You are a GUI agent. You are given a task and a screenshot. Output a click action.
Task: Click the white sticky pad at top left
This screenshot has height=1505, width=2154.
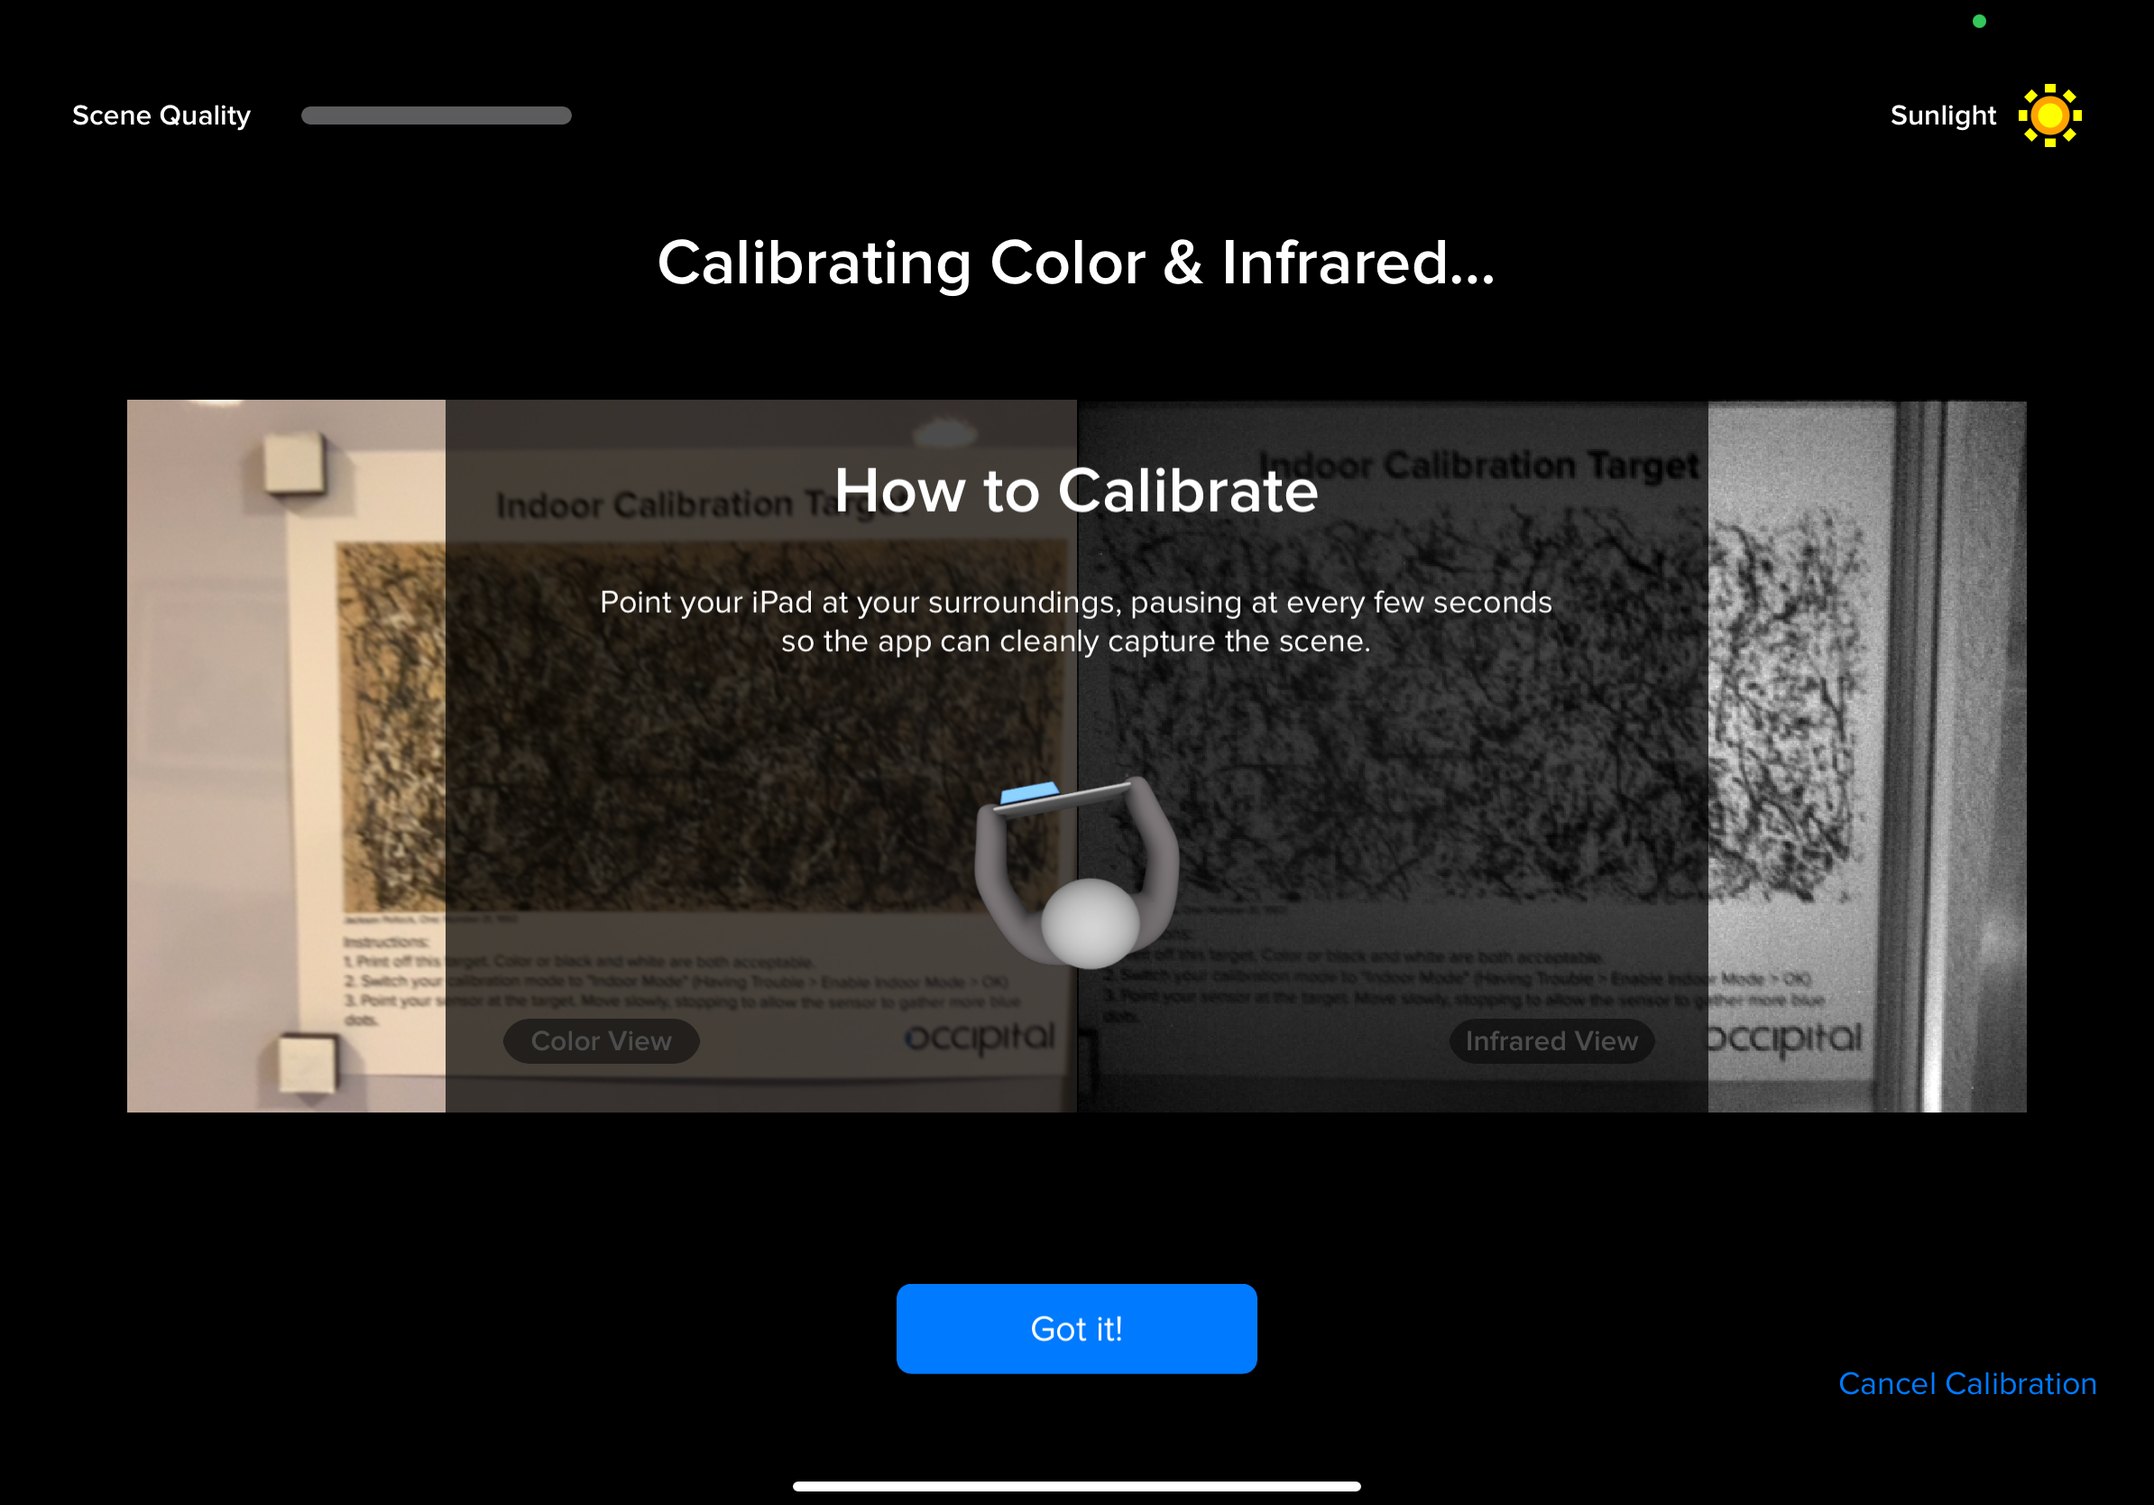pyautogui.click(x=295, y=462)
